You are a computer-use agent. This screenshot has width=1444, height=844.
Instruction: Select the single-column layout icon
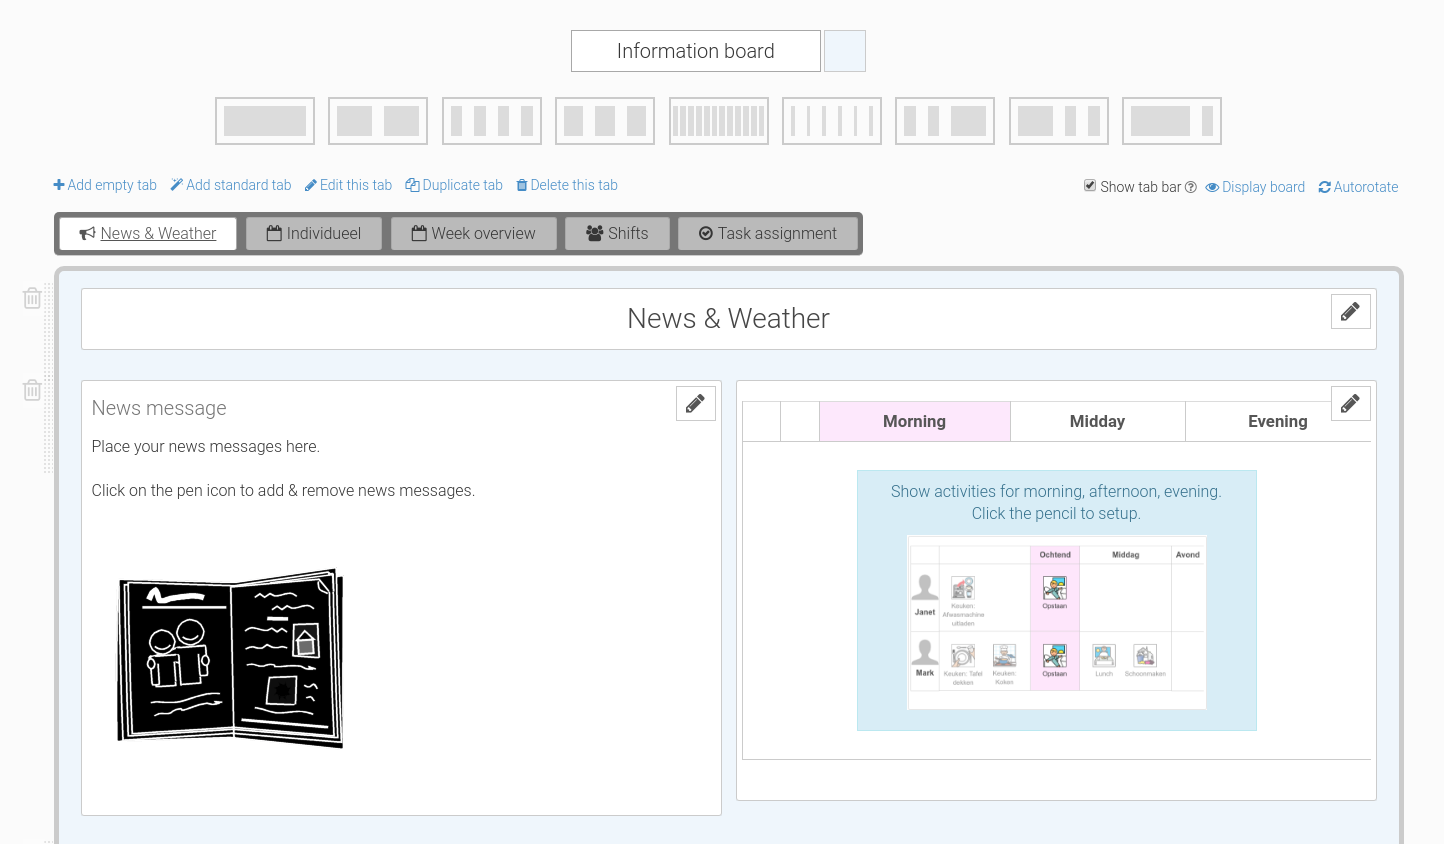click(265, 121)
